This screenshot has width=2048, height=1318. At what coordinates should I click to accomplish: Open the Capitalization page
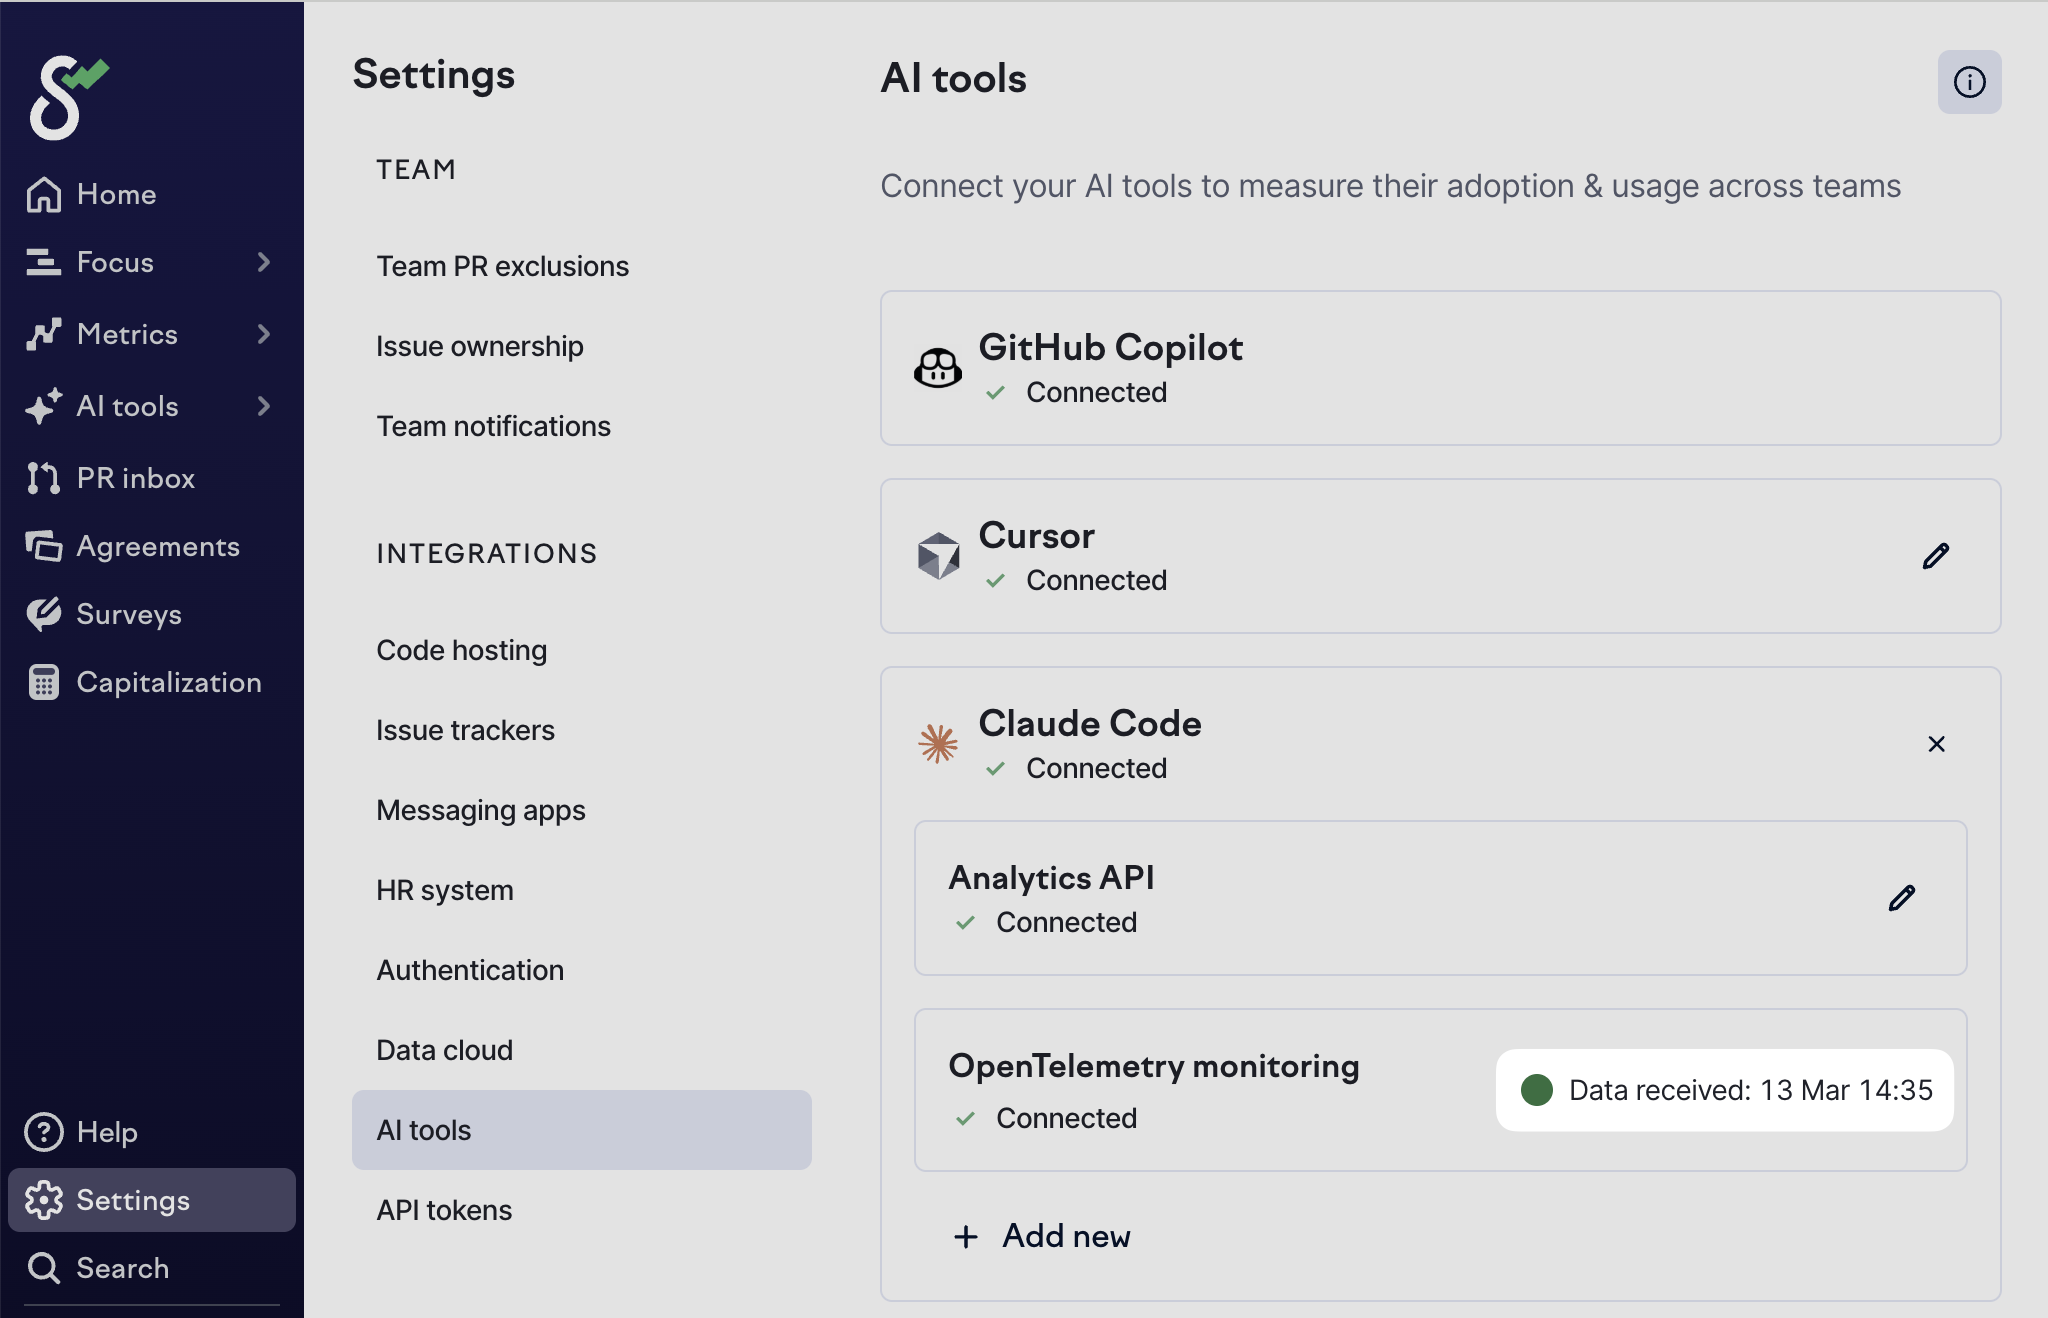click(x=168, y=682)
